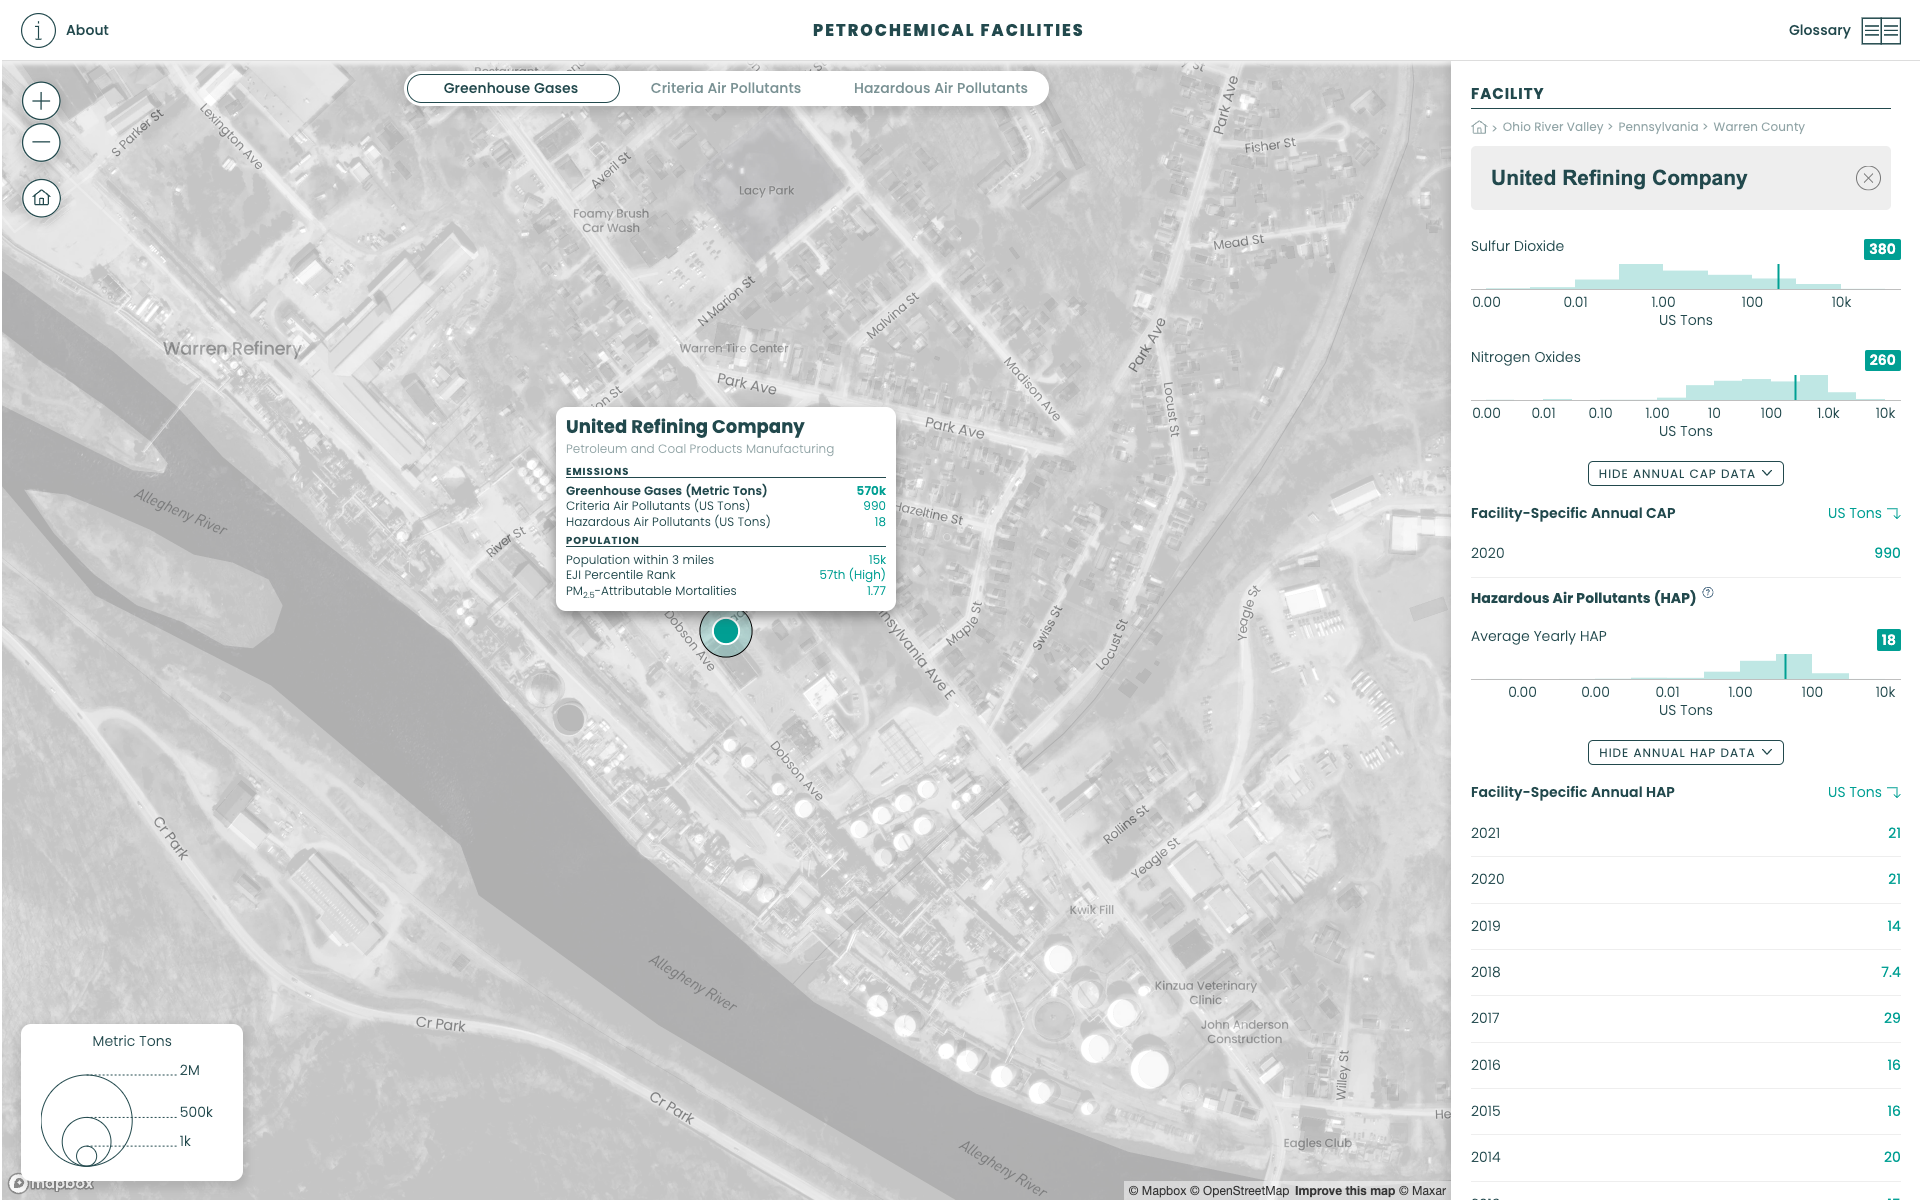The height and width of the screenshot is (1201, 1922).
Task: Collapse Hide Annual CAP Data section
Action: [x=1685, y=474]
